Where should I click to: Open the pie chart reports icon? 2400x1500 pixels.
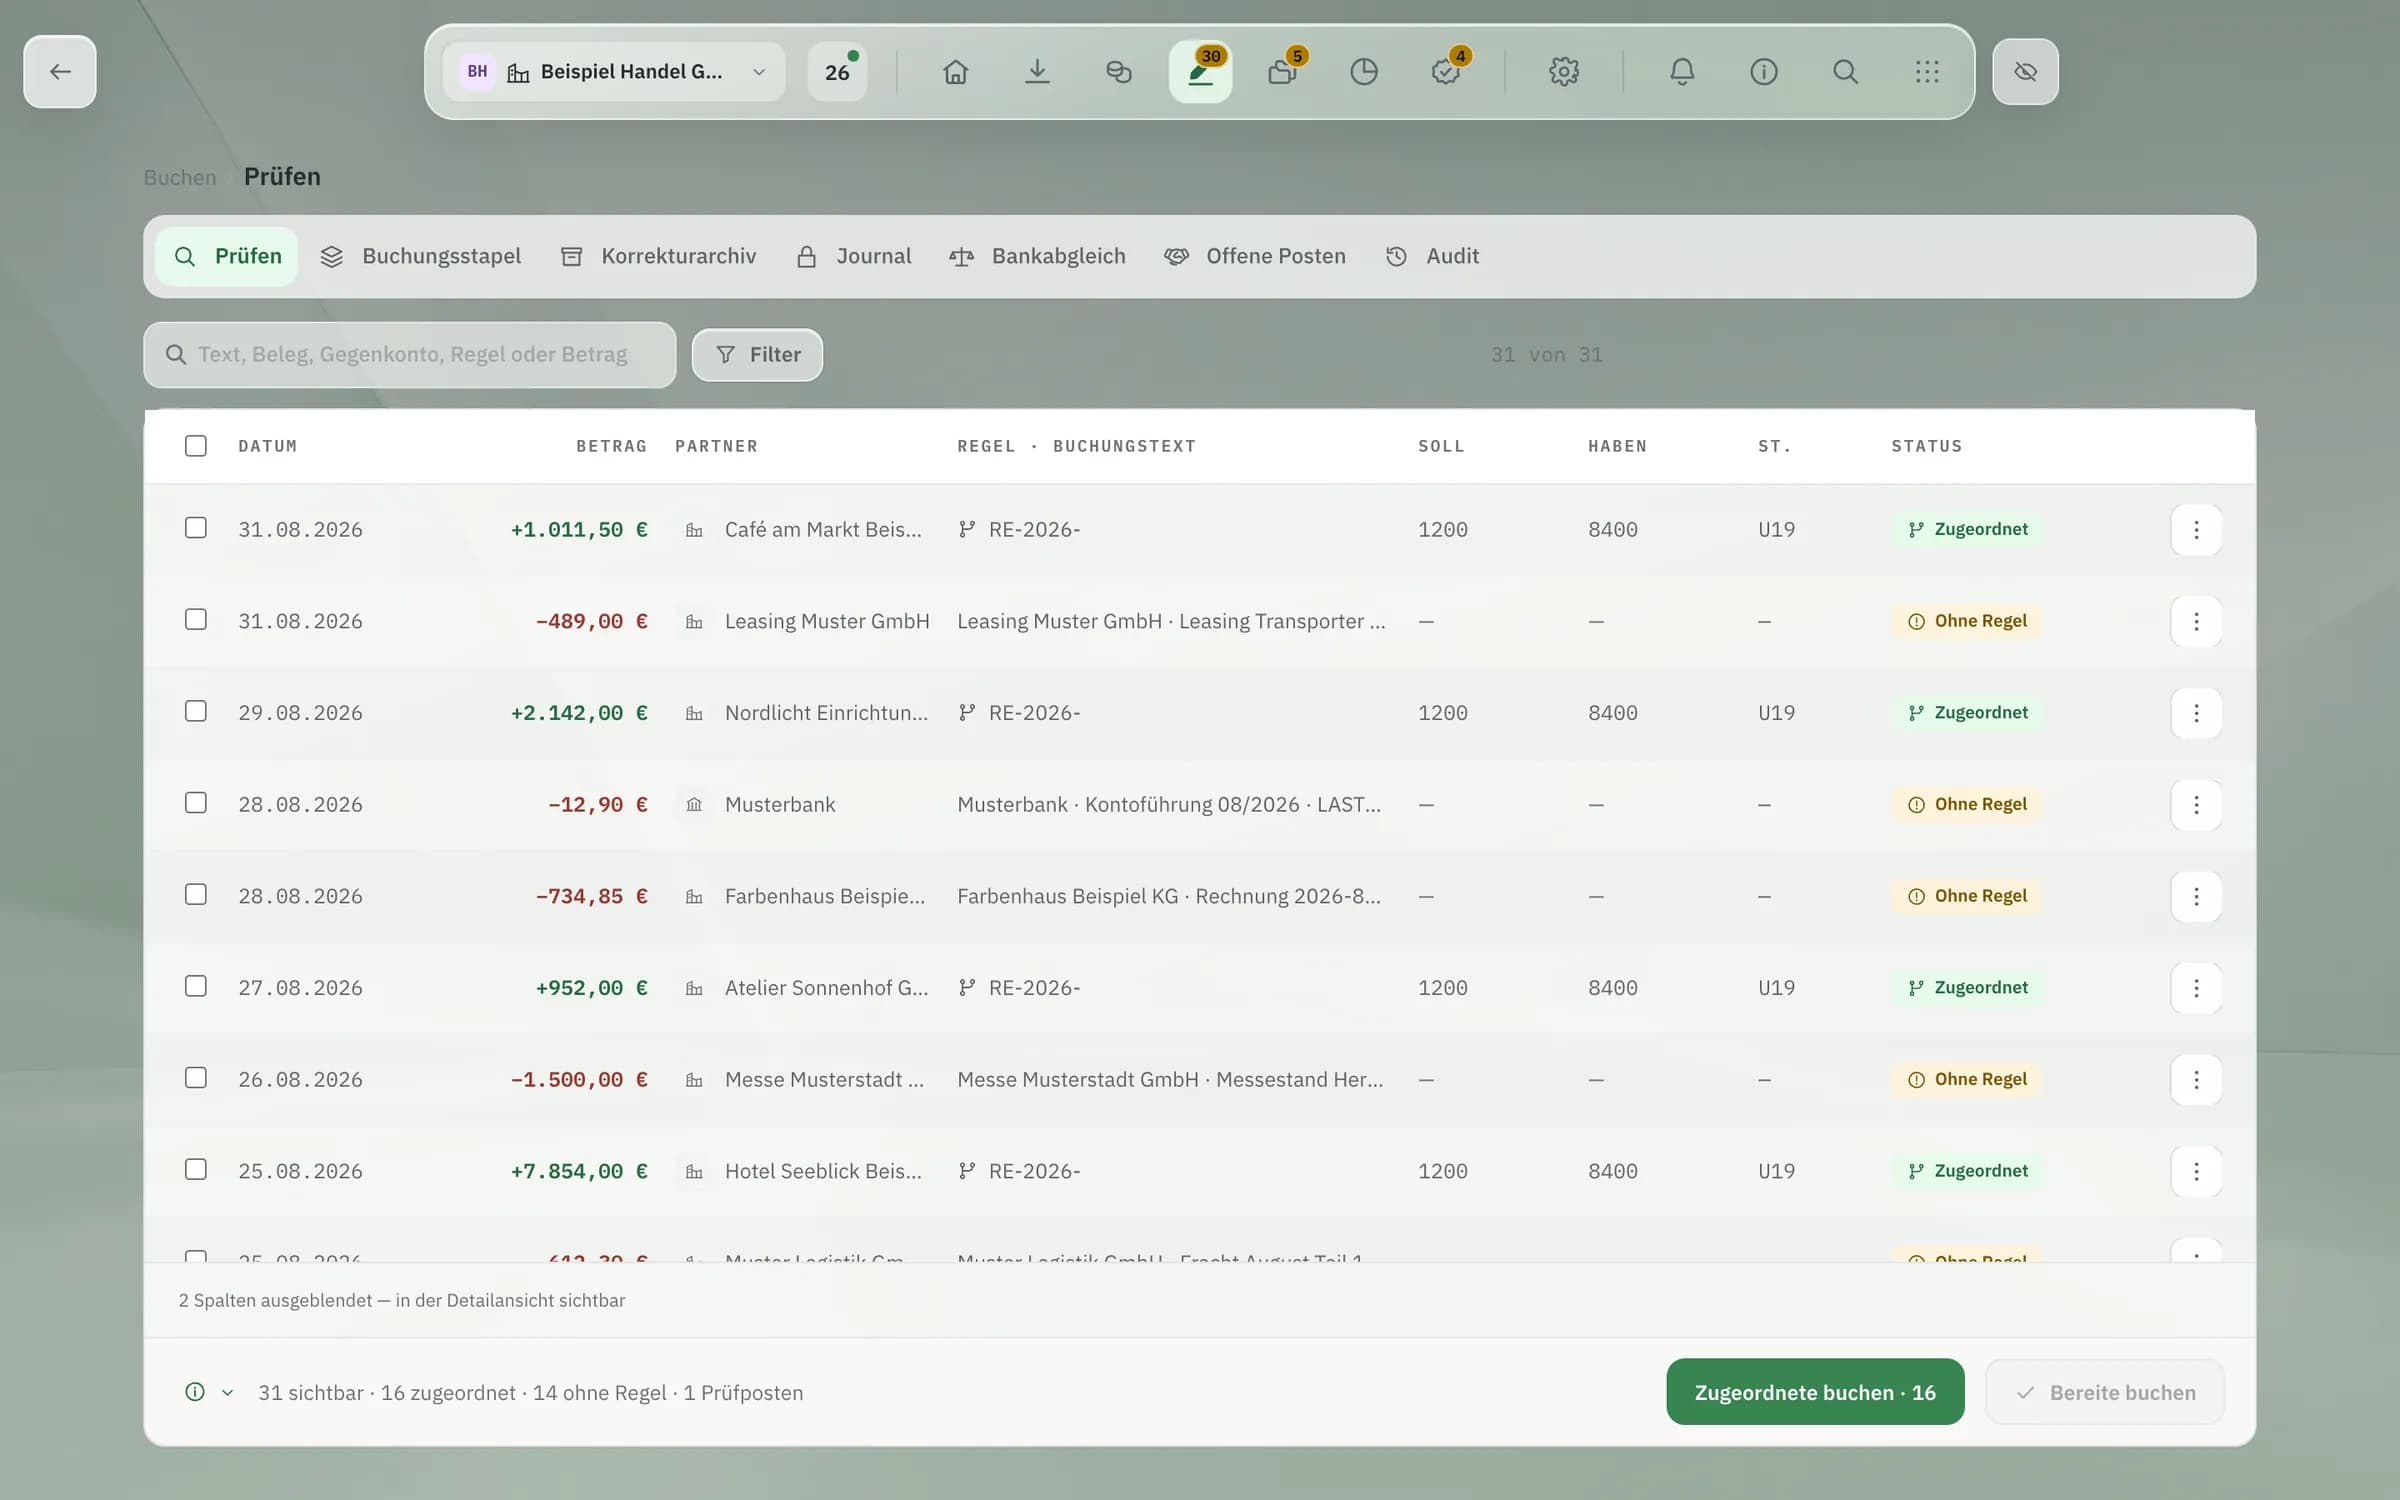tap(1364, 72)
